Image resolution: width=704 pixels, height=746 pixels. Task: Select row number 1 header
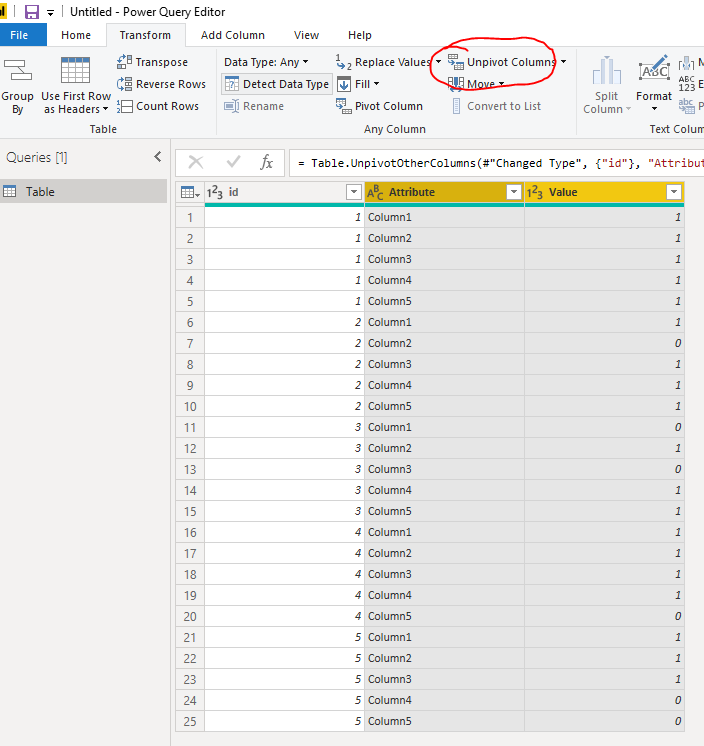pyautogui.click(x=190, y=217)
